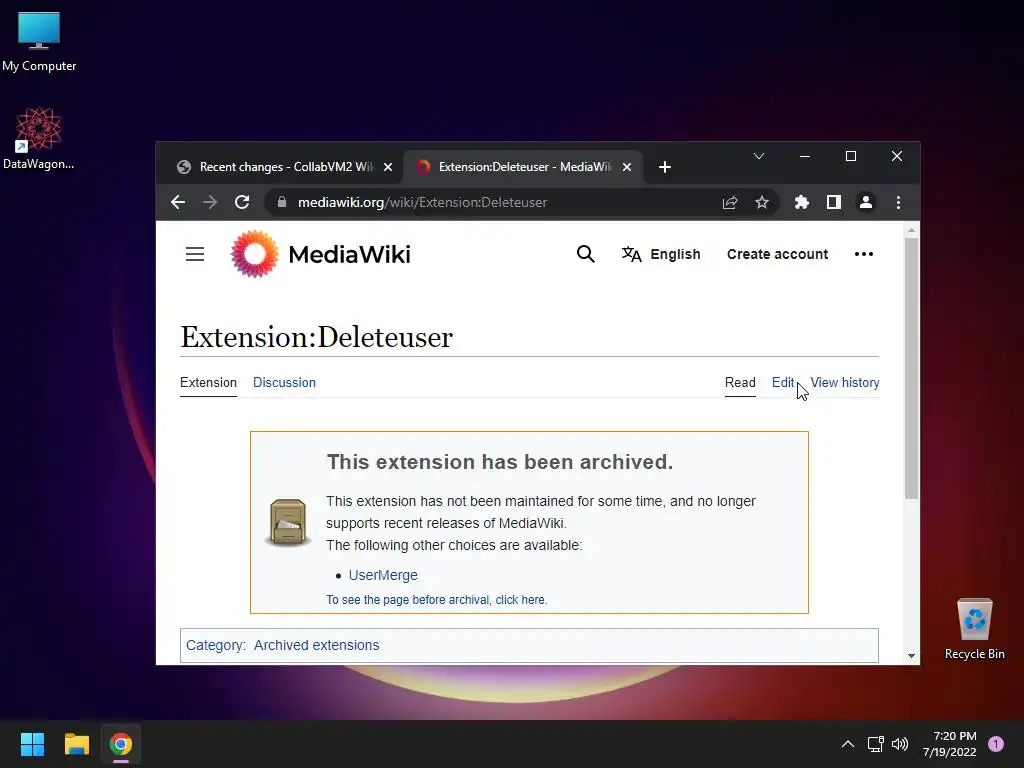Open File Explorer from the taskbar

(x=76, y=744)
